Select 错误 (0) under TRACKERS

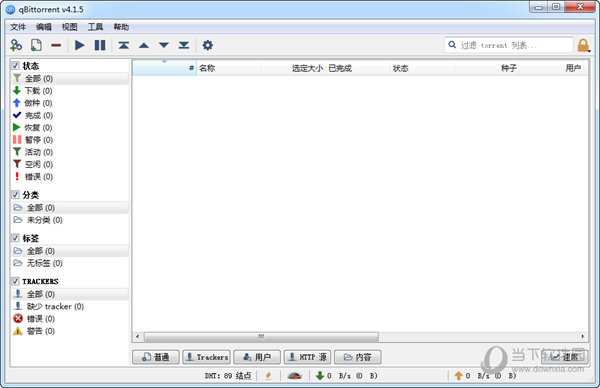tap(70, 318)
